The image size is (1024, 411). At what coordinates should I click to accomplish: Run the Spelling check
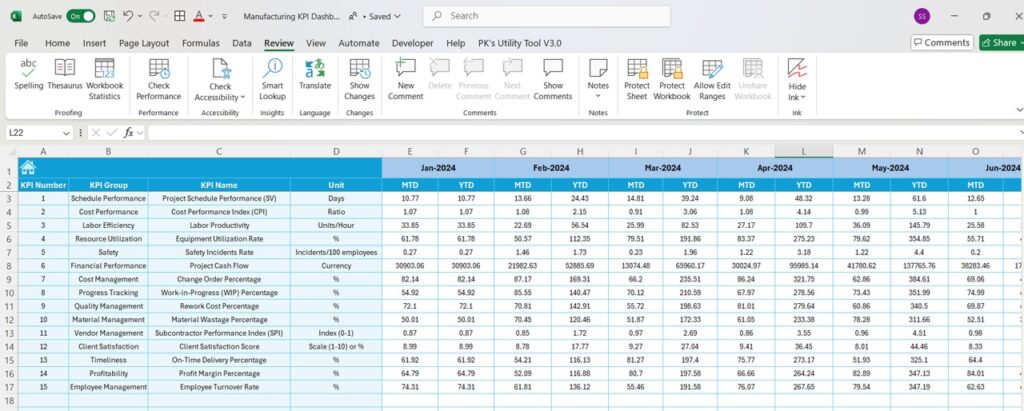(29, 74)
